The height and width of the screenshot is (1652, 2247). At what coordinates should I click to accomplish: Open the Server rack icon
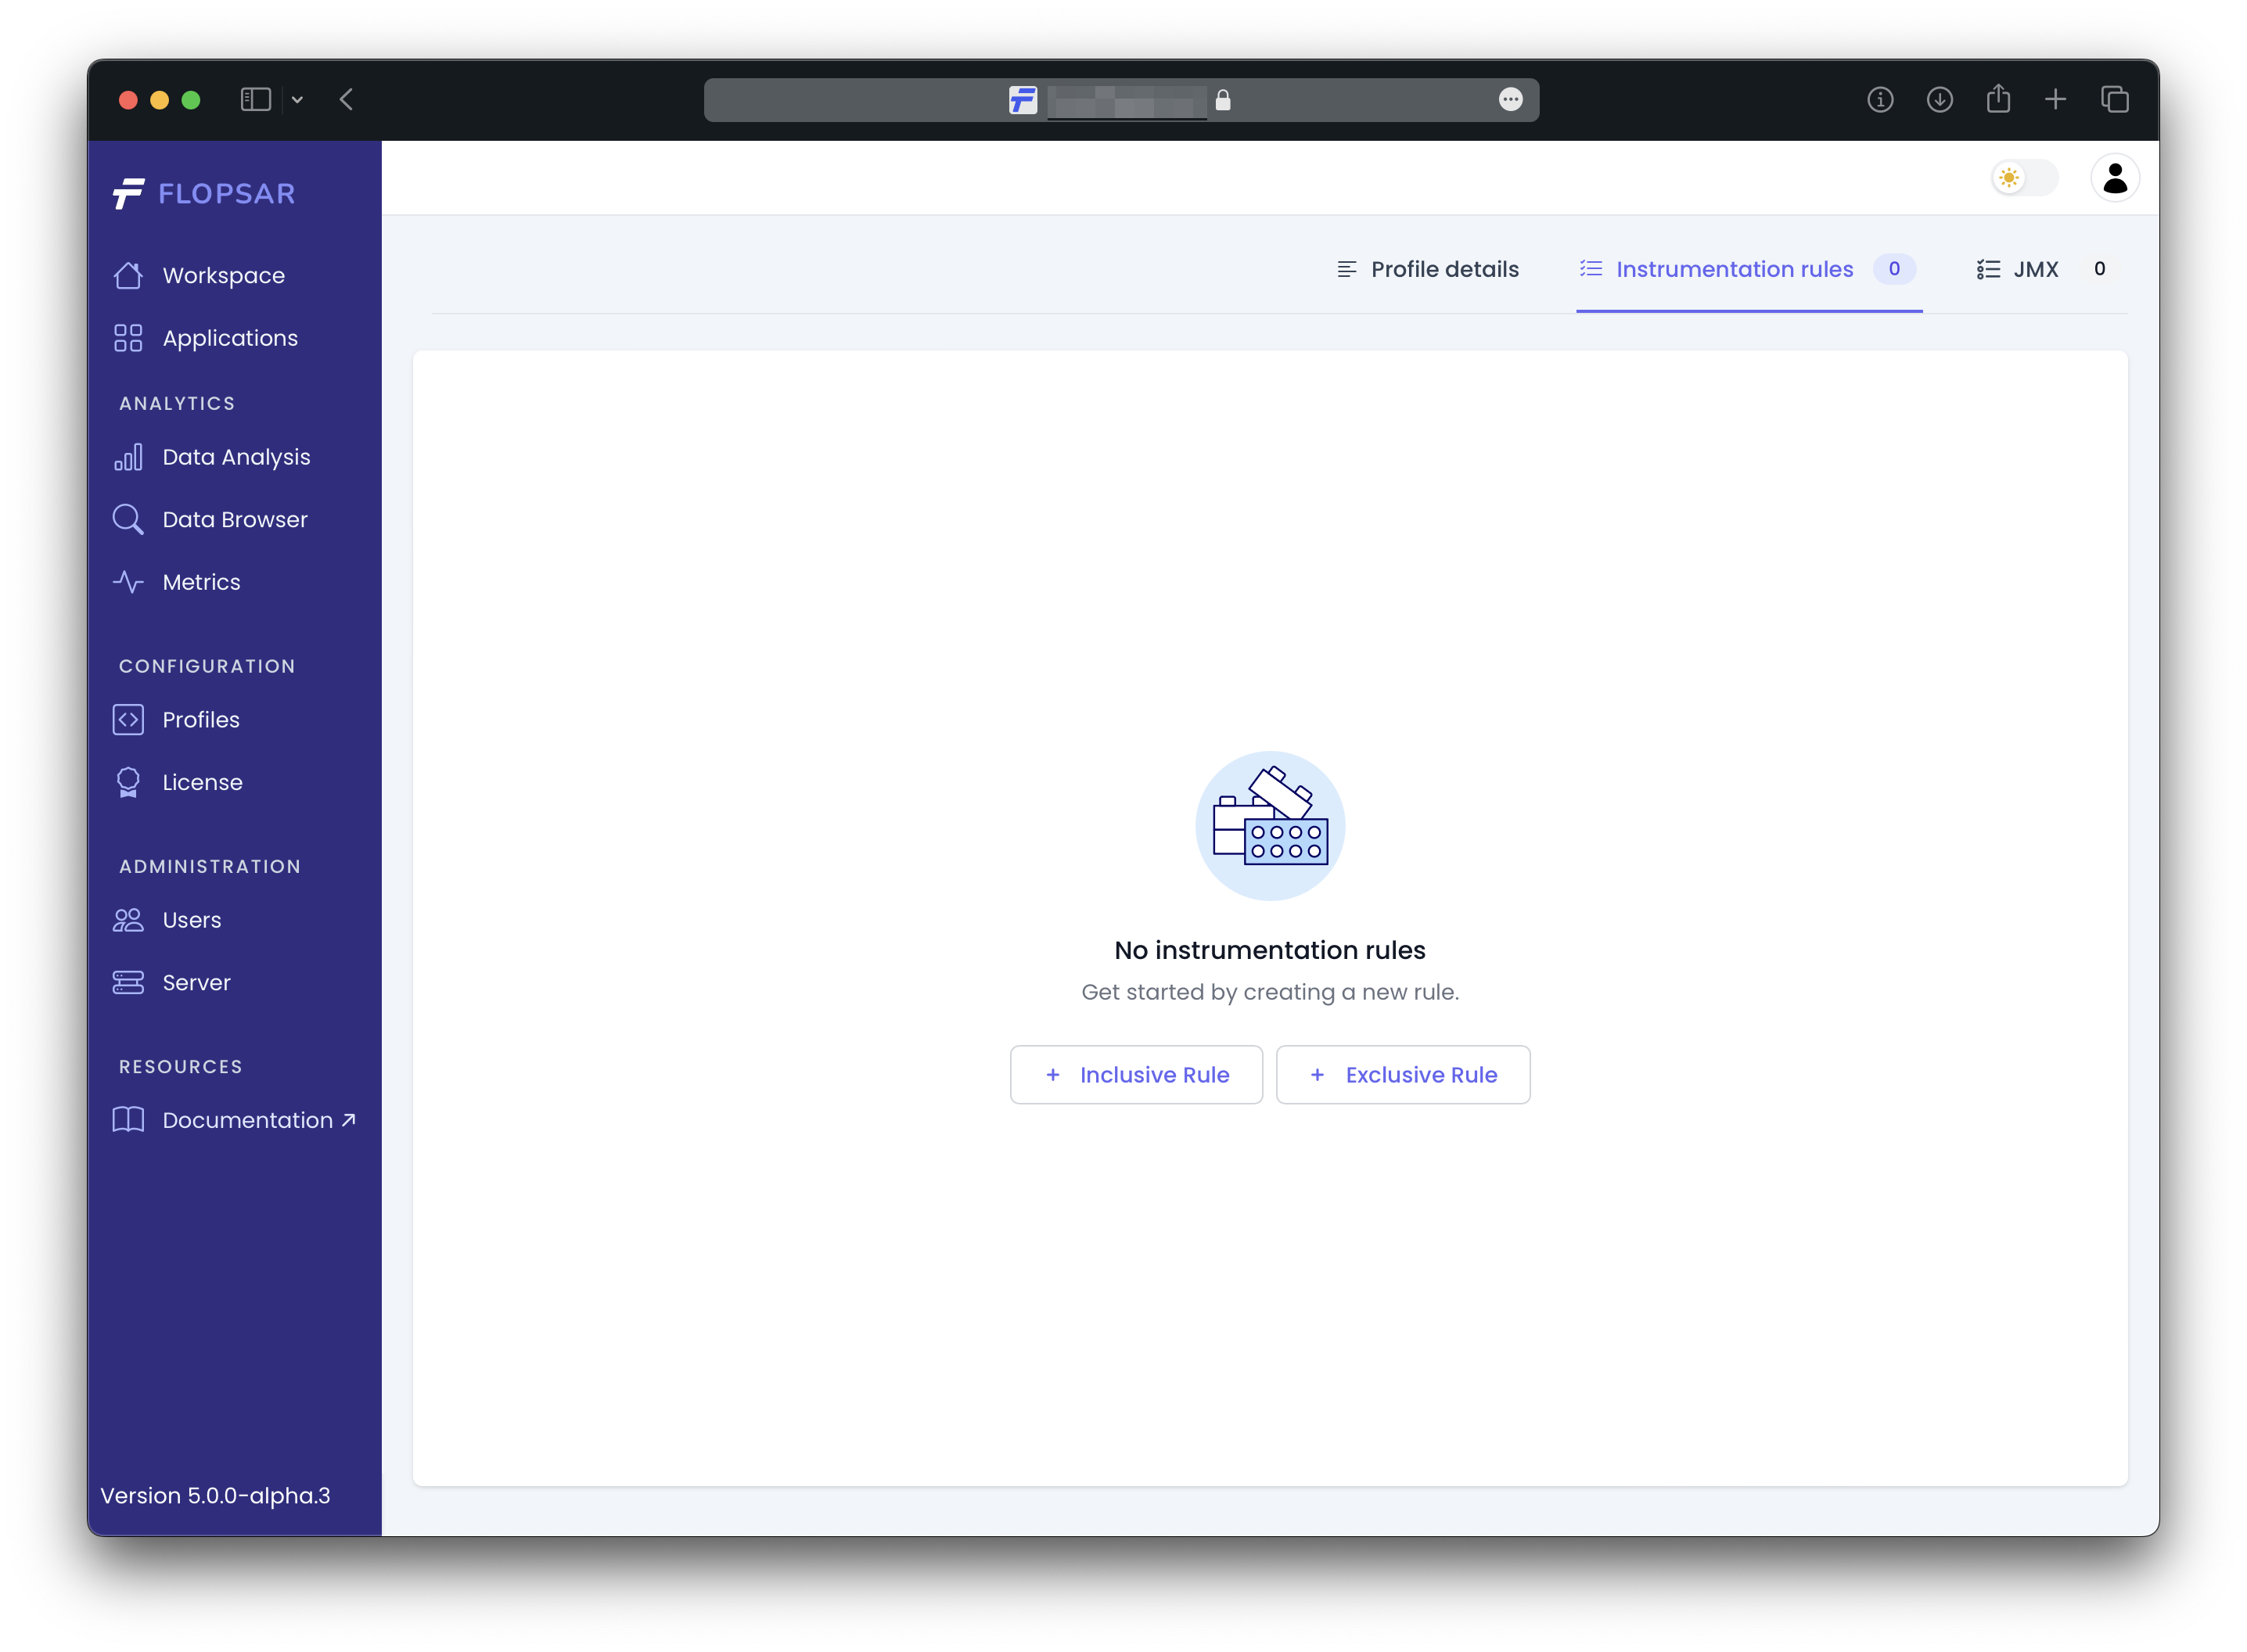[128, 982]
